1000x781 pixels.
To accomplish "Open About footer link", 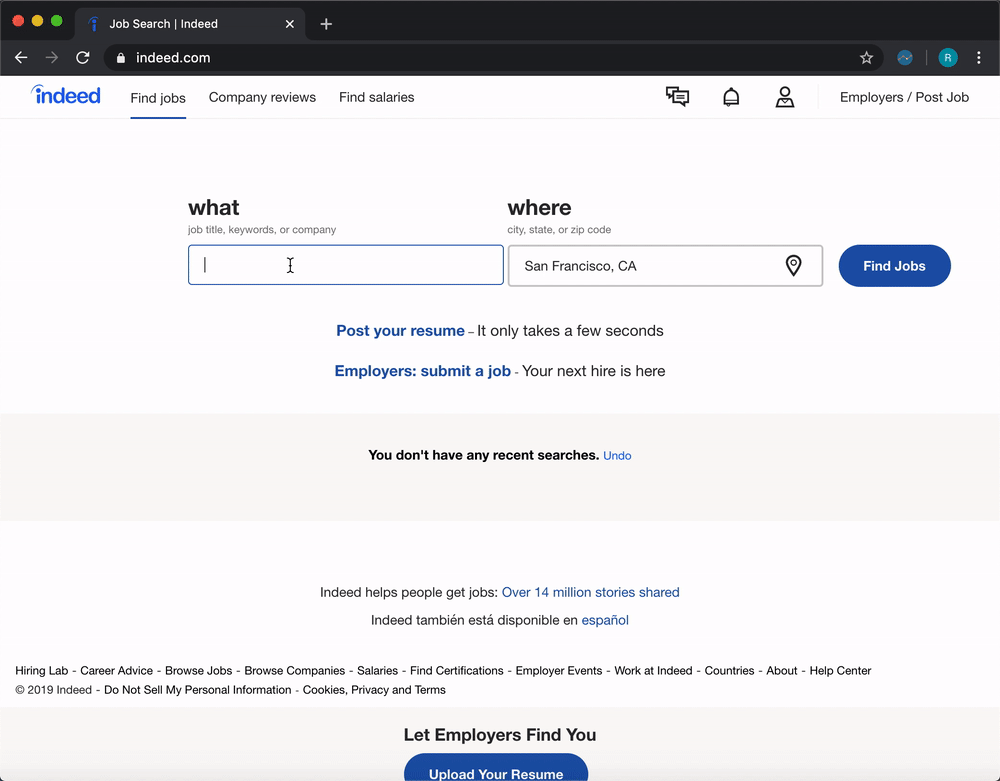I will pyautogui.click(x=782, y=671).
